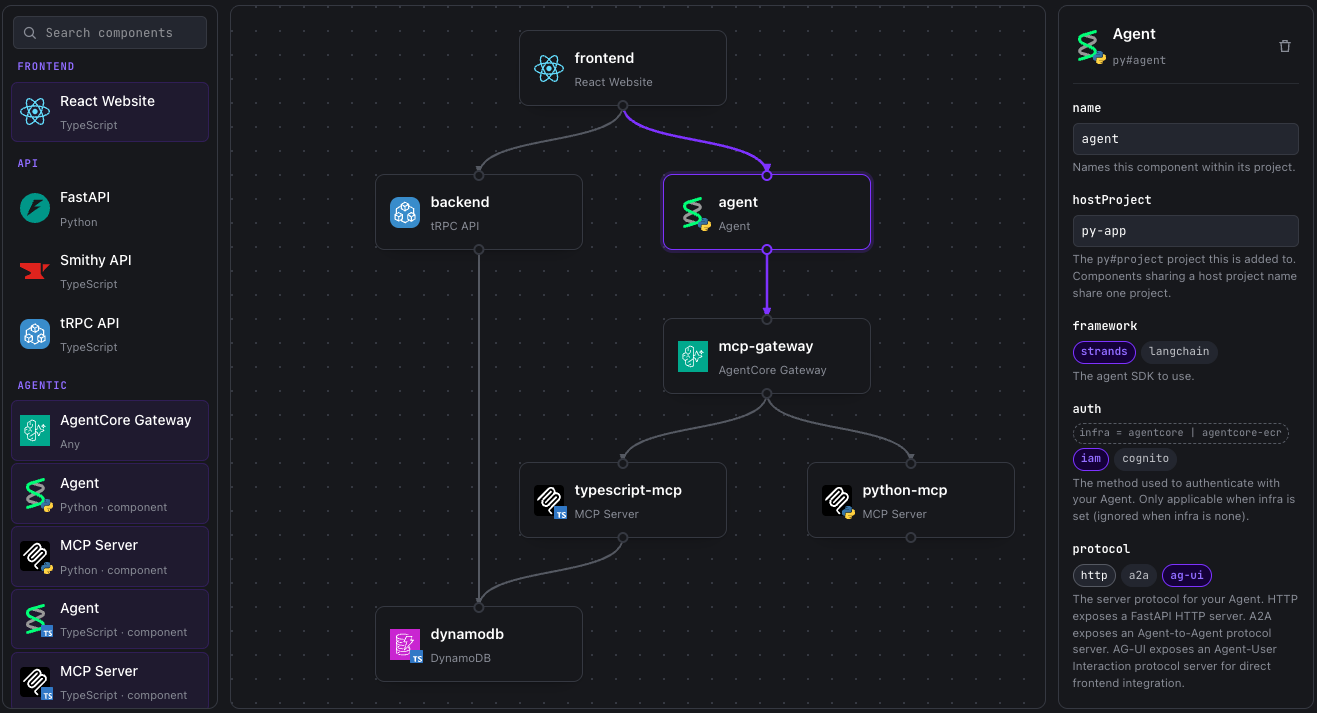Screen dimensions: 1317x713
Task: Click the python-mcp node icon
Action: point(837,501)
